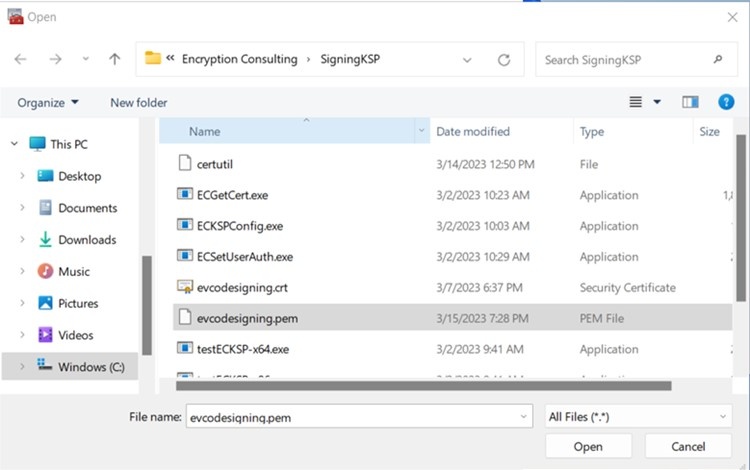Click the evcodesigning.pem file icon
Viewport: 750px width, 470px height.
(185, 317)
